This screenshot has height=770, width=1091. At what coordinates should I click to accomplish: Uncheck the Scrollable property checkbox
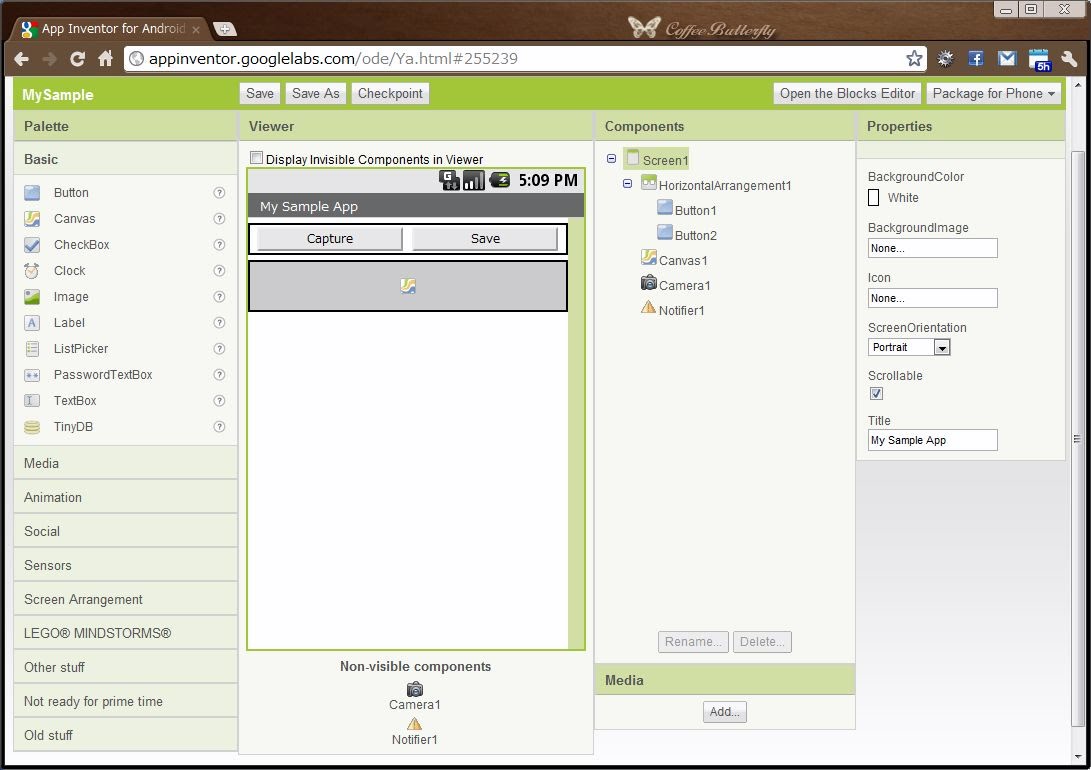(x=877, y=394)
